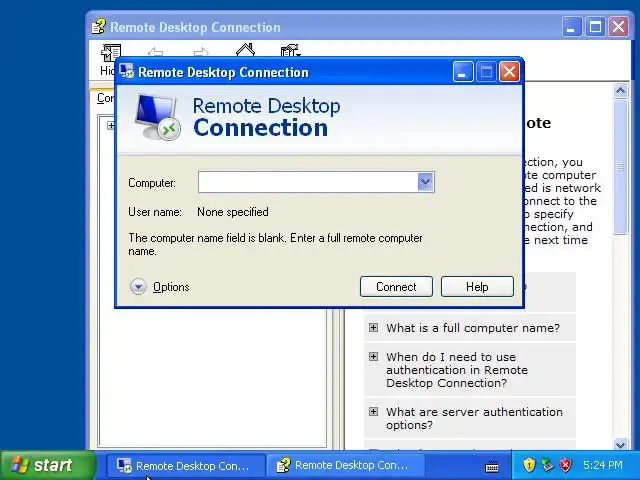640x480 pixels.
Task: Click the Hide toolbar icon in help window
Action: coord(111,53)
